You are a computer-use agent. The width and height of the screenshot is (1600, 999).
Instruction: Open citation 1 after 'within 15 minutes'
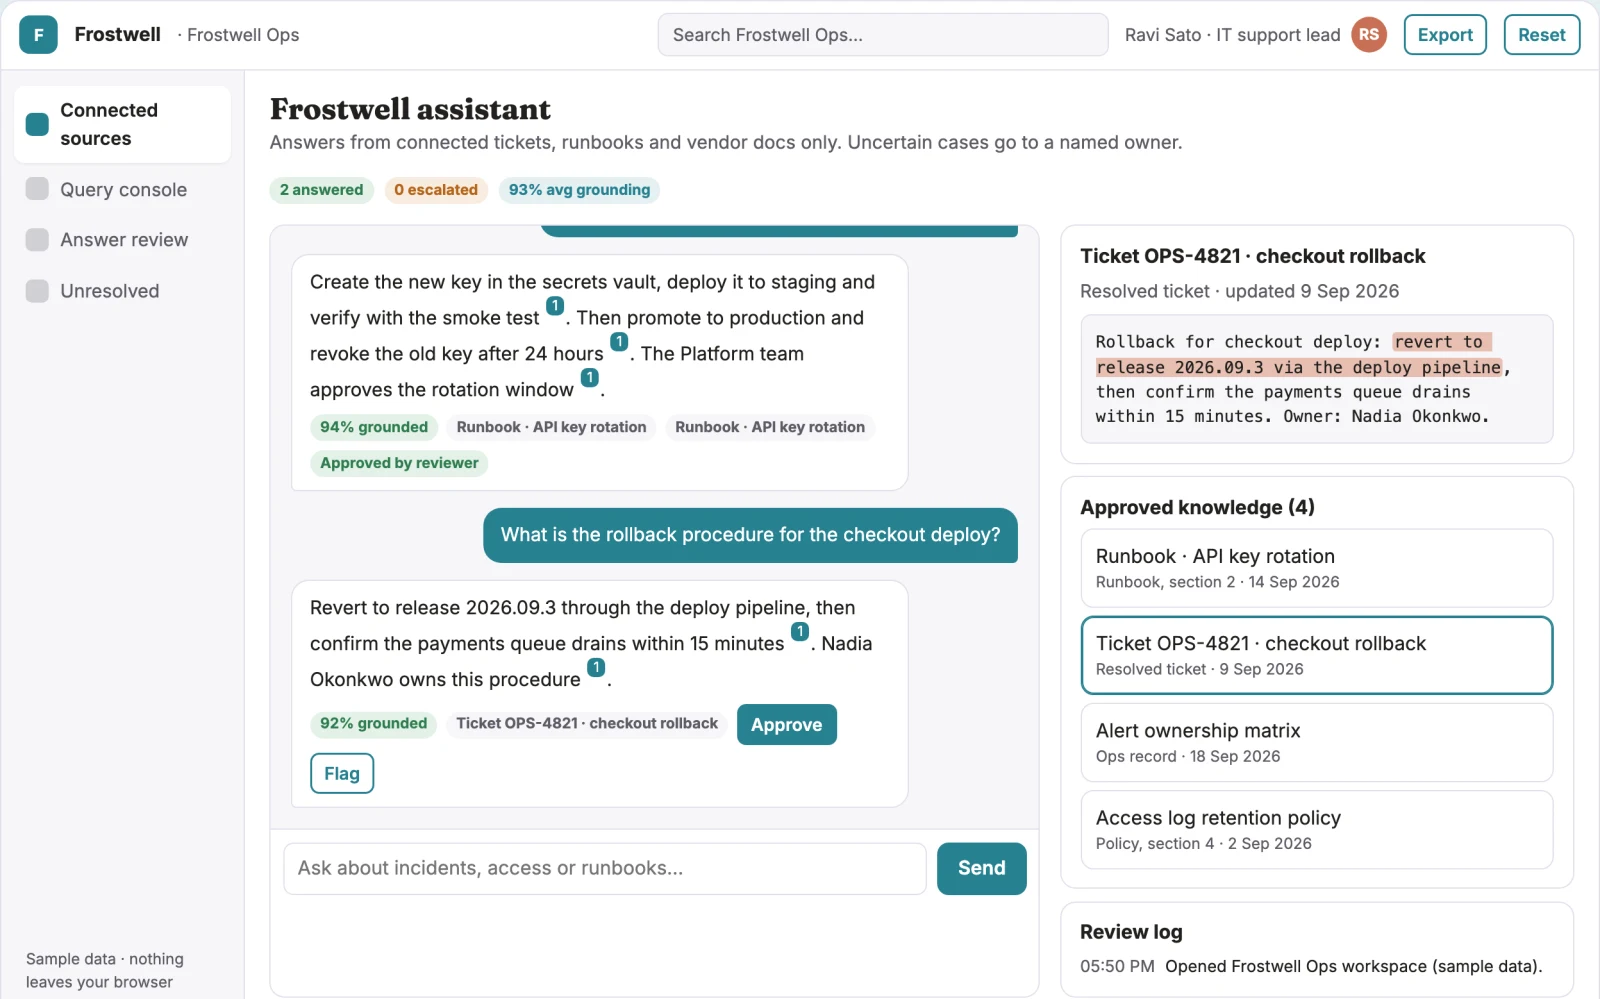[x=800, y=632]
